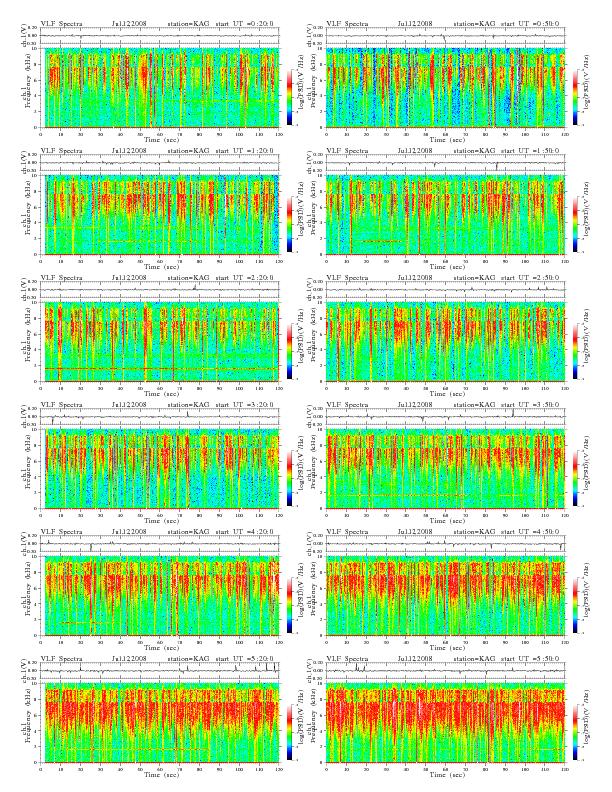Click the 'start UT =5:50:0' title text
Viewport: 612px width, 792px height.
tap(530, 659)
